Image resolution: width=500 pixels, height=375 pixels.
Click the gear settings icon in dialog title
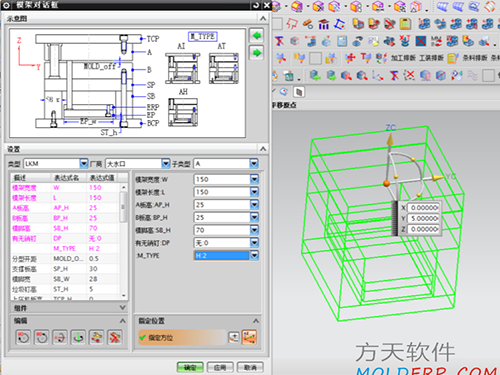click(x=7, y=5)
